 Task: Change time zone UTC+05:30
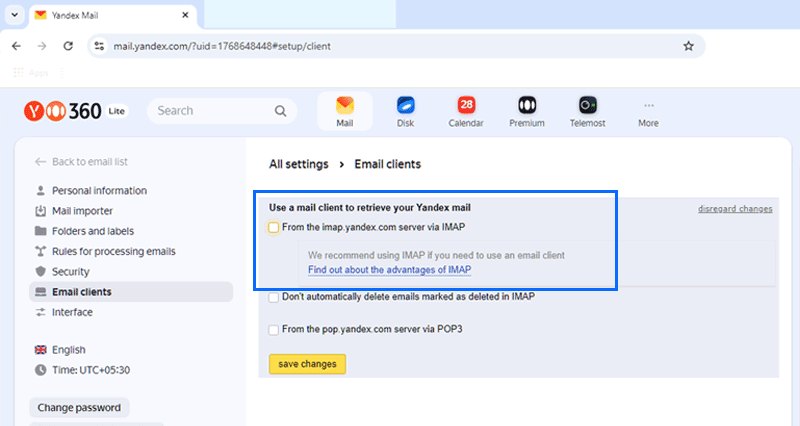pyautogui.click(x=91, y=370)
